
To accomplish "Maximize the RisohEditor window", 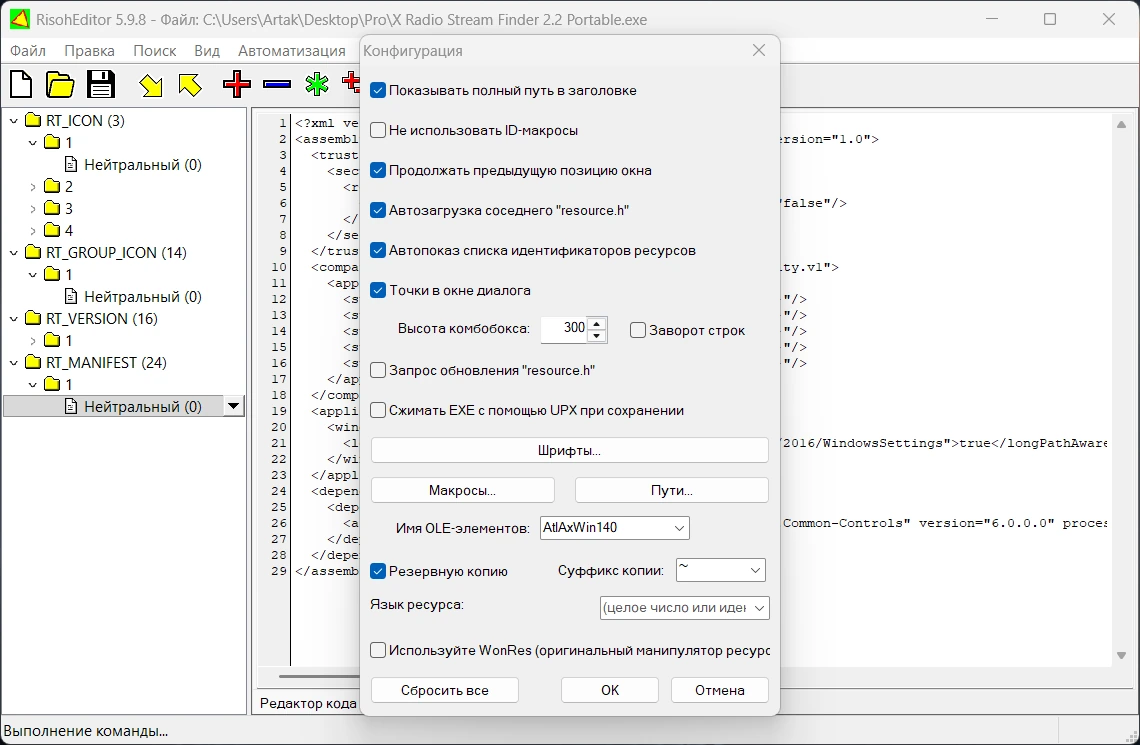I will click(x=1050, y=19).
